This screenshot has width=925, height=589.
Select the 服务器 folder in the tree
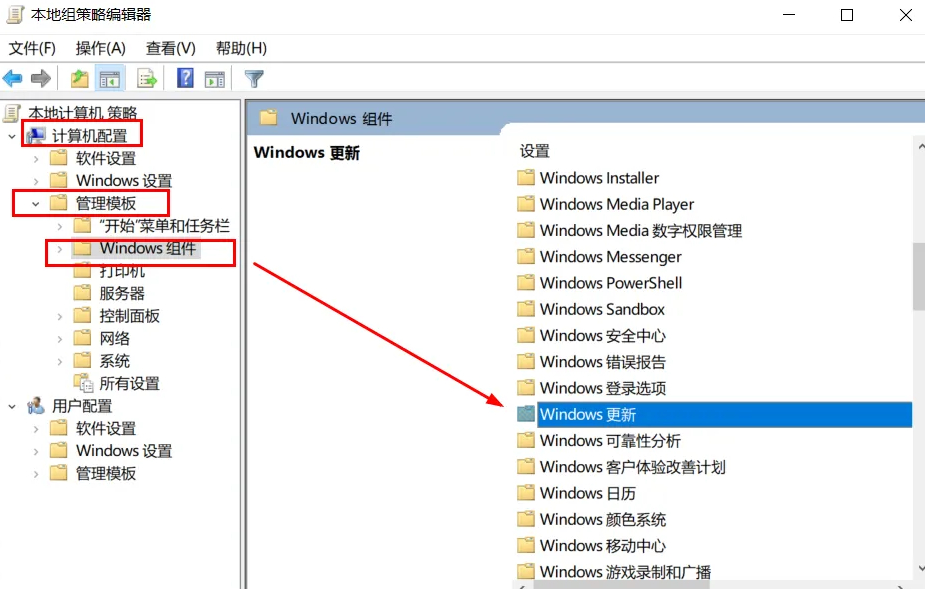[x=122, y=293]
